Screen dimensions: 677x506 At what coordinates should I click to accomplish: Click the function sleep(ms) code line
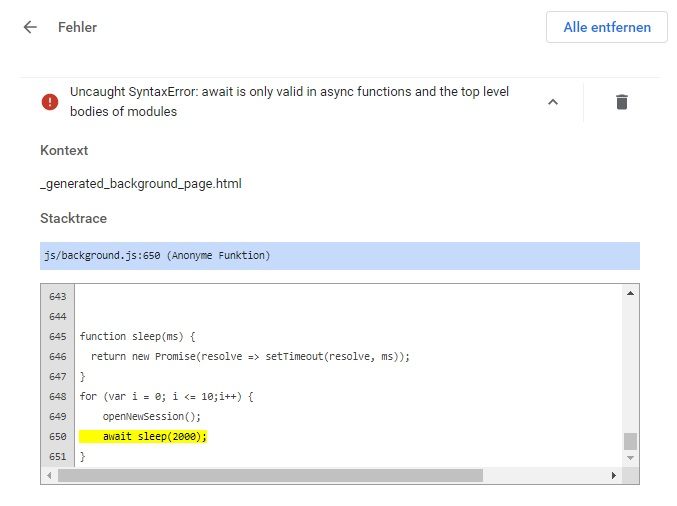(137, 336)
